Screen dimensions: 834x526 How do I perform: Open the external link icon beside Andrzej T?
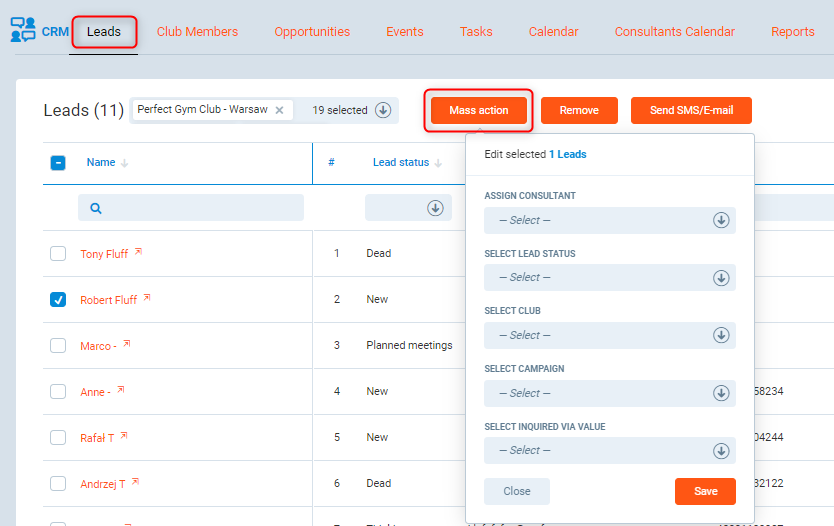coord(135,483)
